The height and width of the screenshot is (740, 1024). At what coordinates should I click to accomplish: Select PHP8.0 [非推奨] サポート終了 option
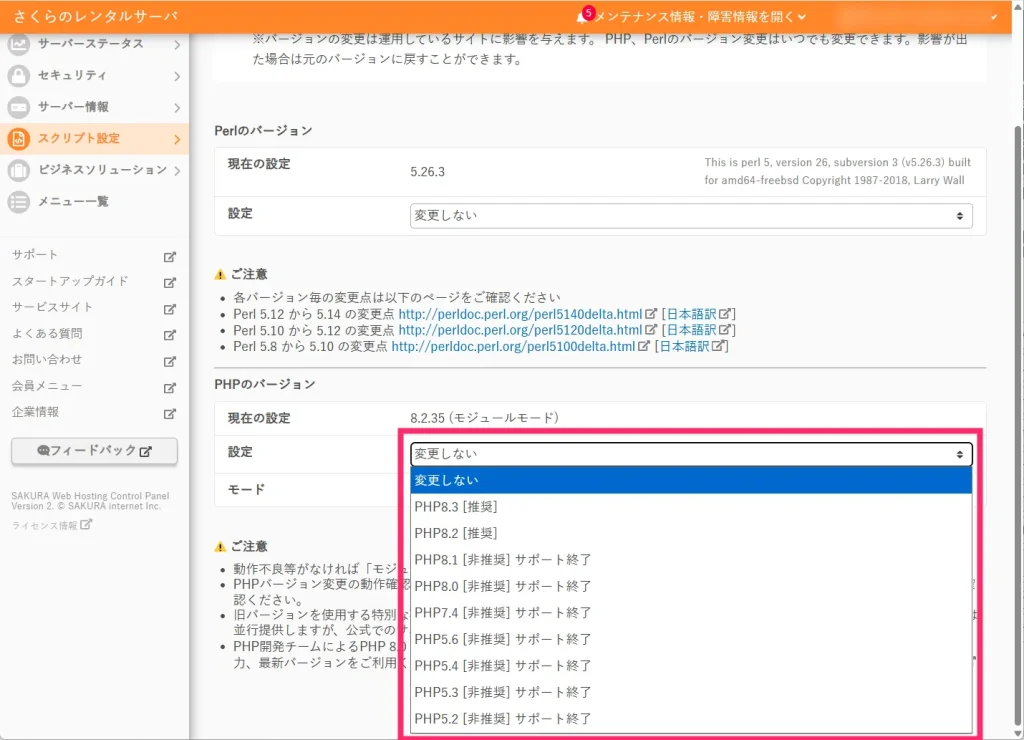point(691,586)
